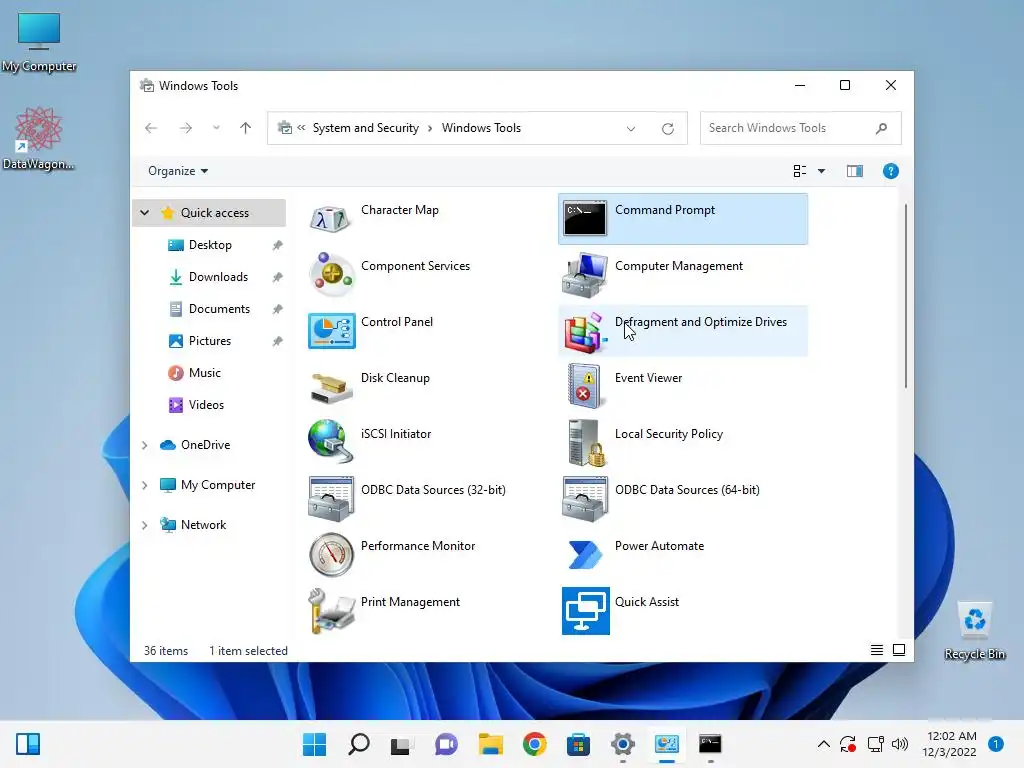Open the Organize dropdown menu

coord(178,171)
